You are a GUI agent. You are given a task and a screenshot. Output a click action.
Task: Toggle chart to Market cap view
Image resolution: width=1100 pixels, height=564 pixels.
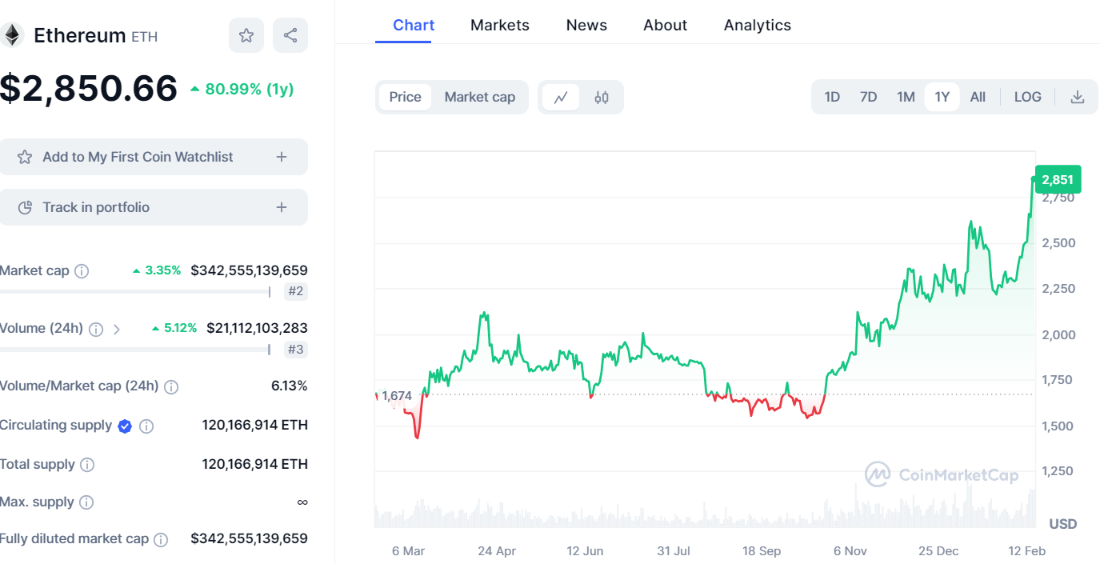479,97
